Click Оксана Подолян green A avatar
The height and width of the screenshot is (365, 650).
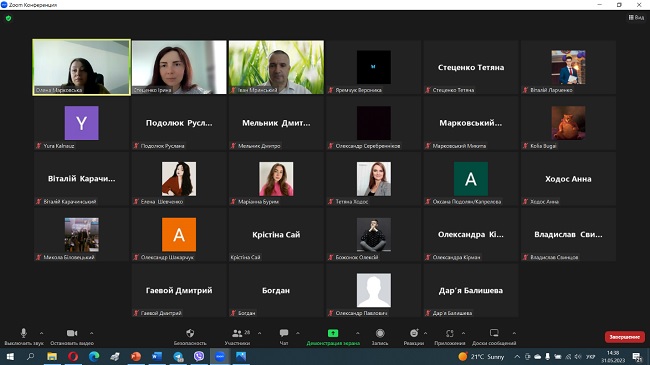[x=471, y=179]
